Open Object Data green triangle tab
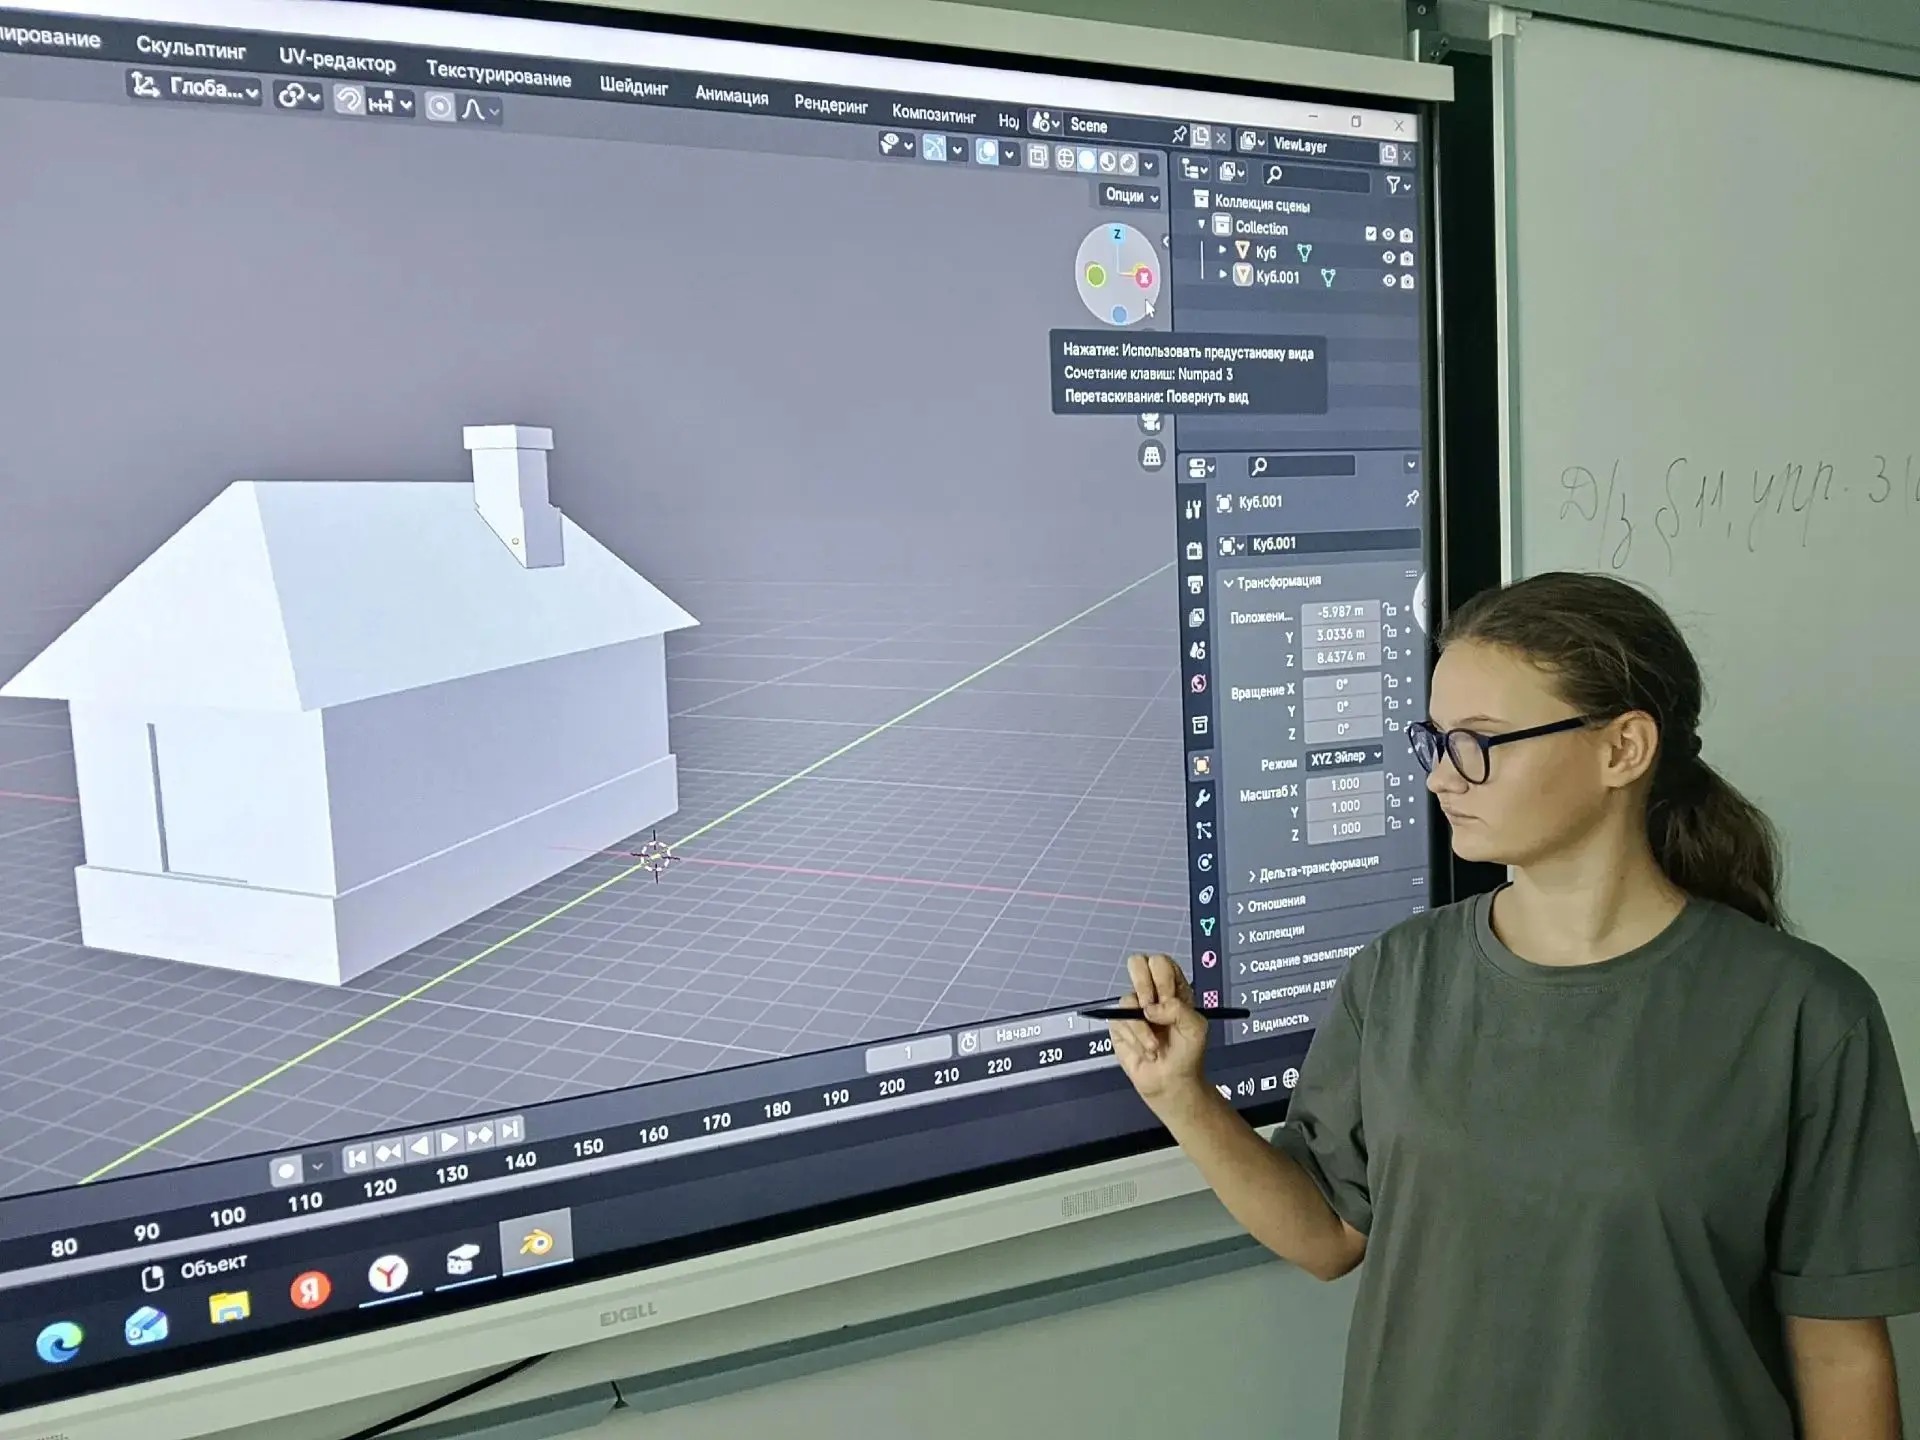Image resolution: width=1920 pixels, height=1440 pixels. point(1207,927)
